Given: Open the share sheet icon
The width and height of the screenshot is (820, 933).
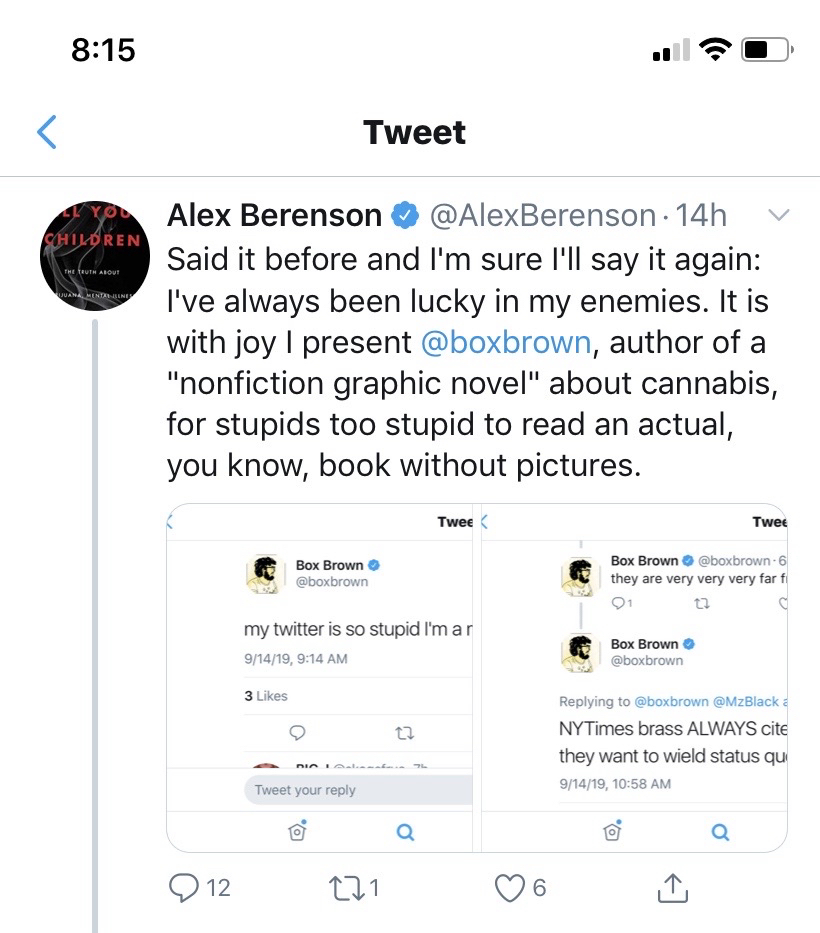Looking at the screenshot, I should tap(672, 886).
